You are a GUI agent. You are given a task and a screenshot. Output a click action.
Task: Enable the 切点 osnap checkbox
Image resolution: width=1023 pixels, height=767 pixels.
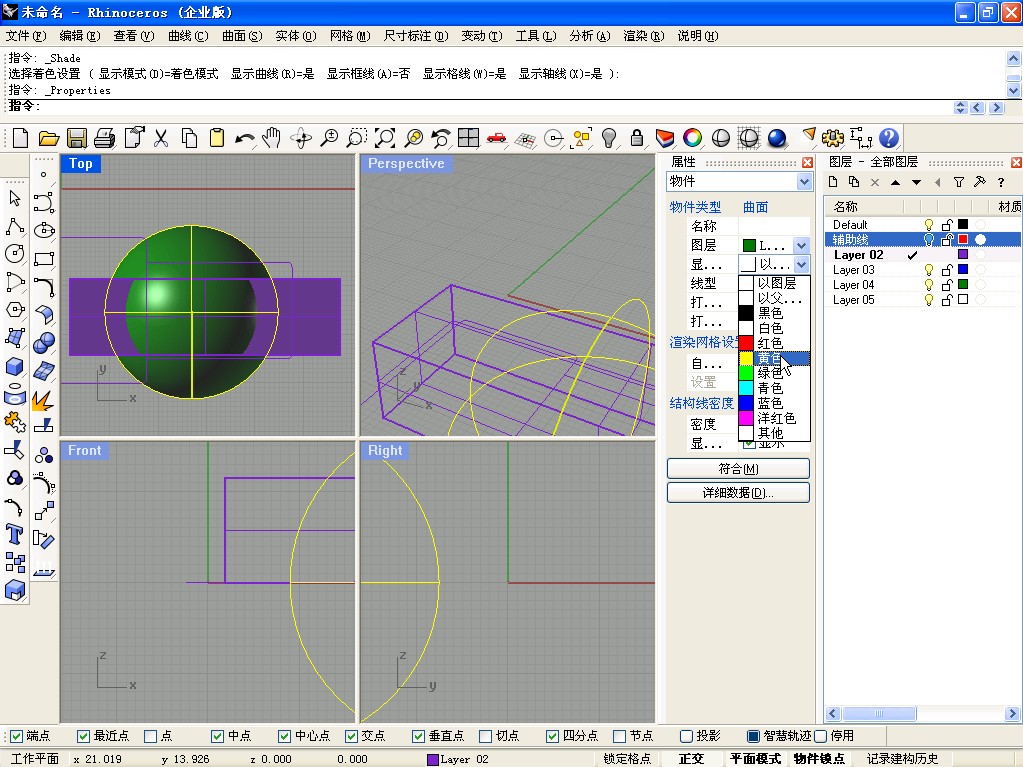[486, 736]
